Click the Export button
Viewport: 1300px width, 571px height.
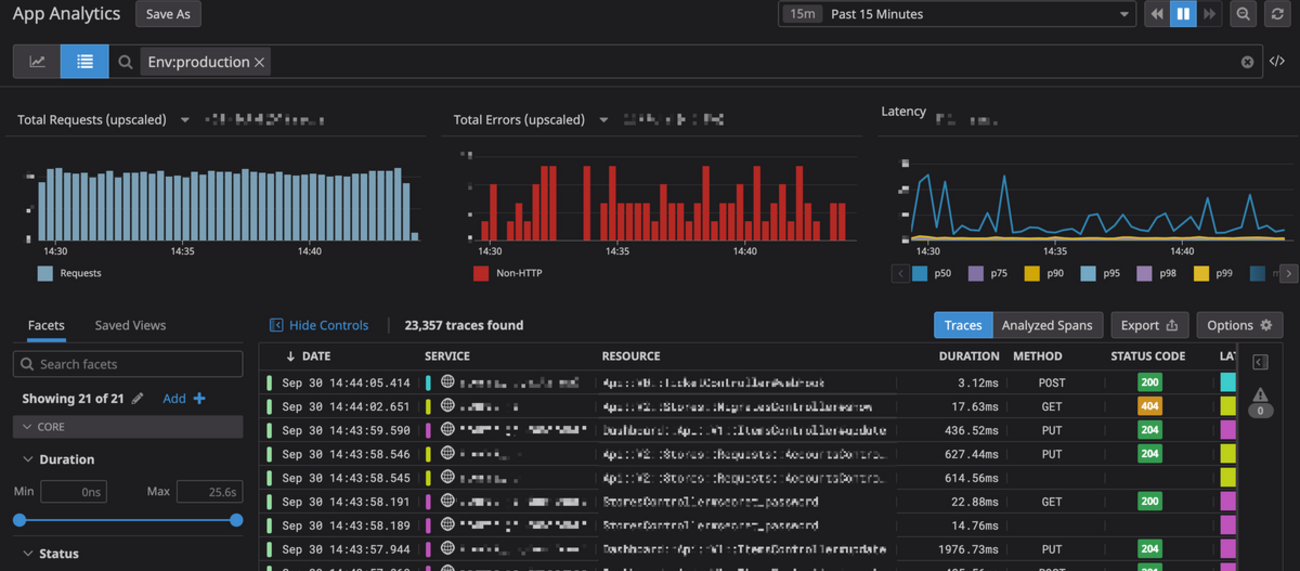point(1149,325)
